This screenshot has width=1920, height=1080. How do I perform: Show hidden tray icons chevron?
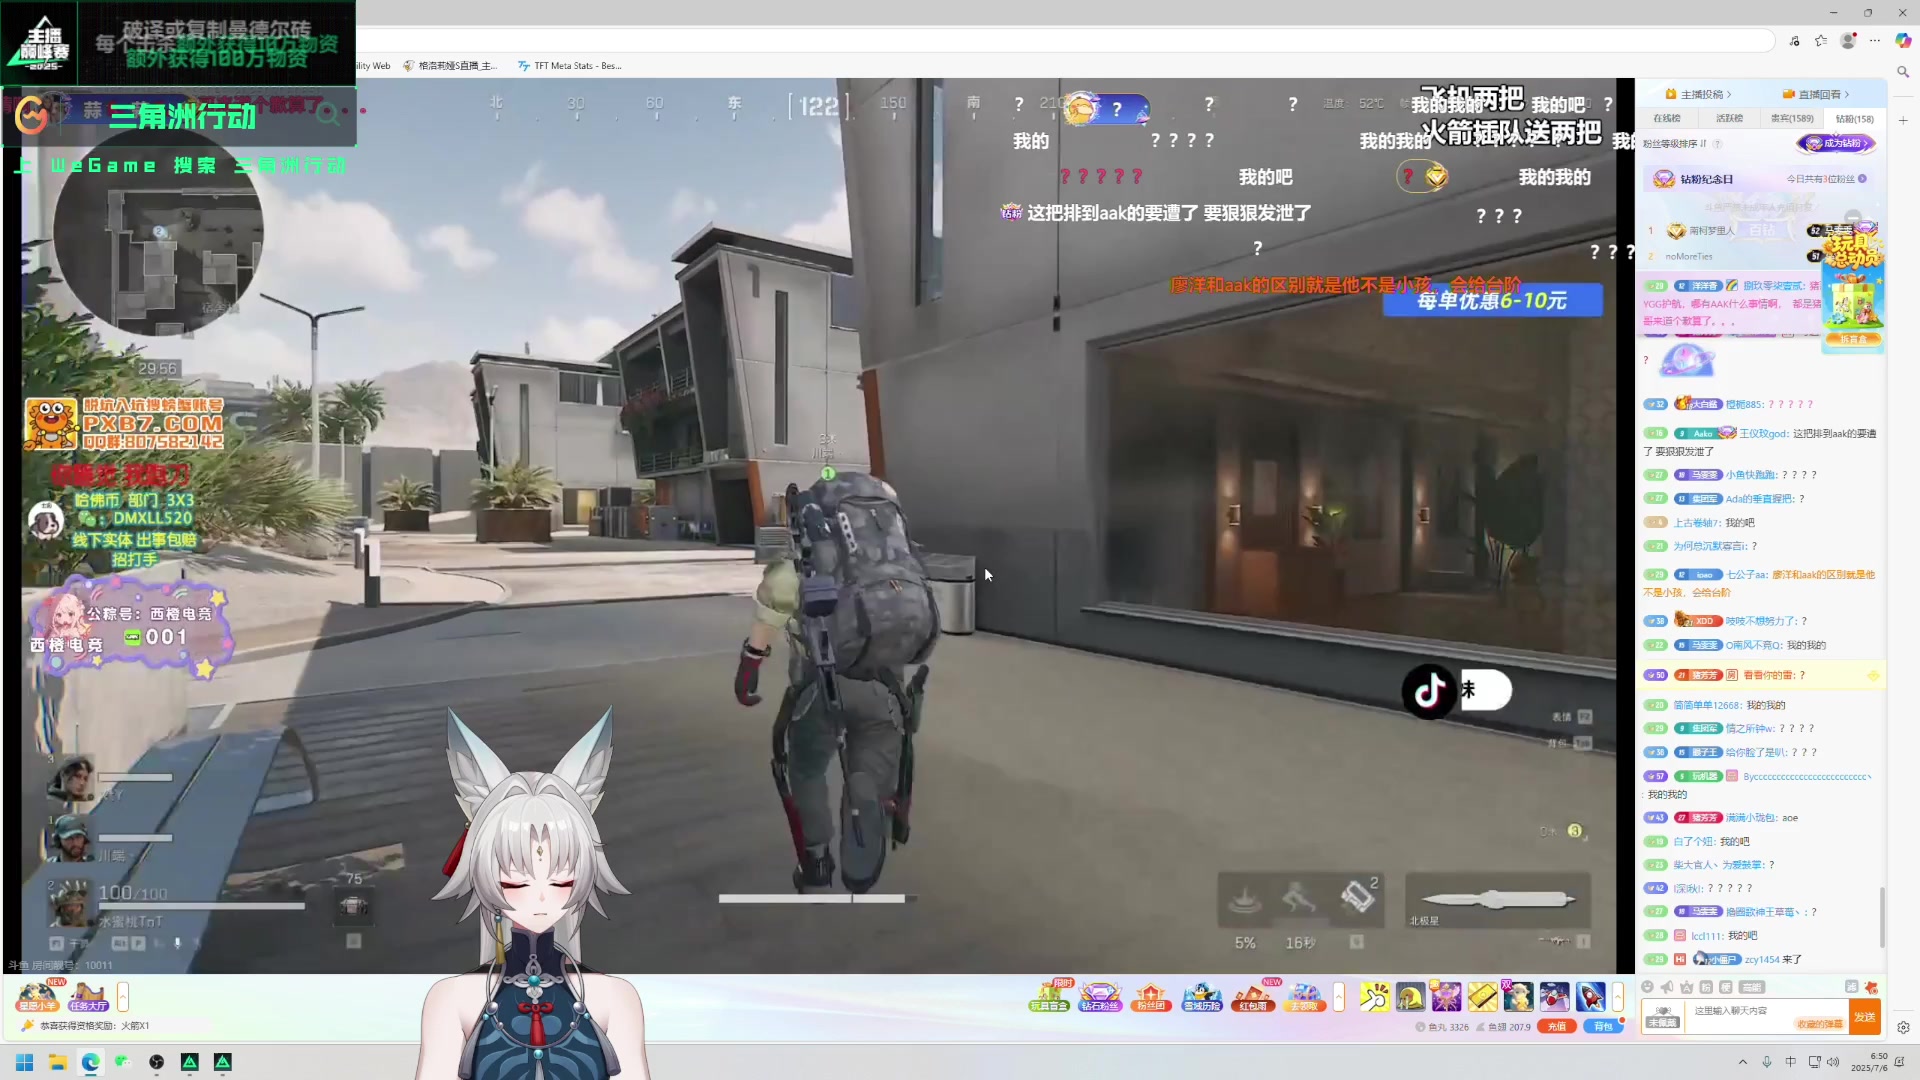(x=1743, y=1062)
